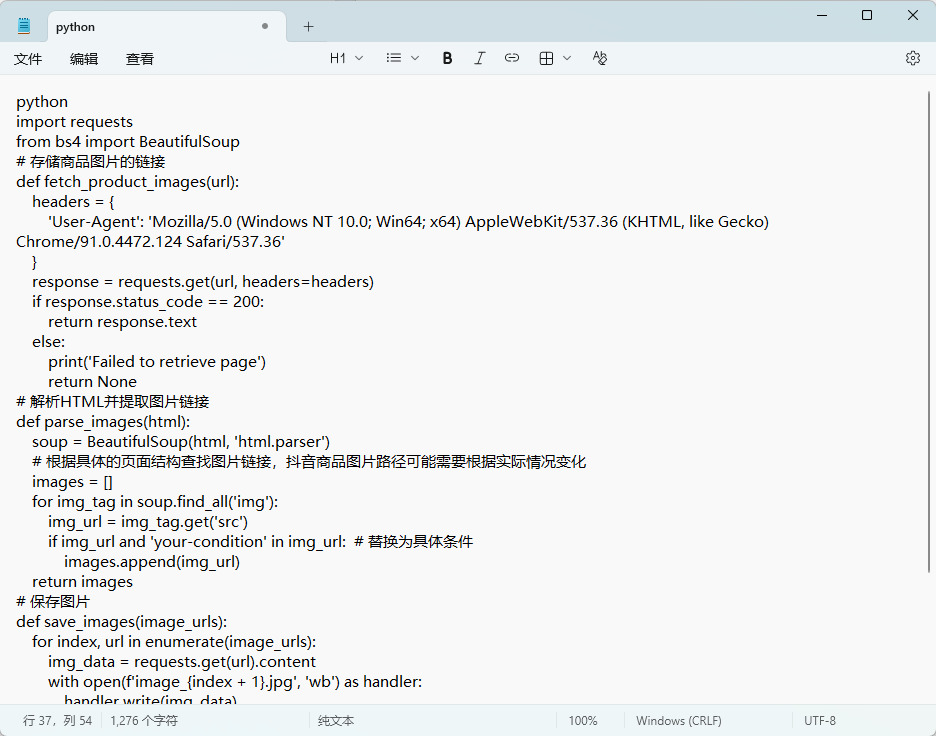Open the 查看 menu
This screenshot has width=936, height=736.
(x=140, y=58)
